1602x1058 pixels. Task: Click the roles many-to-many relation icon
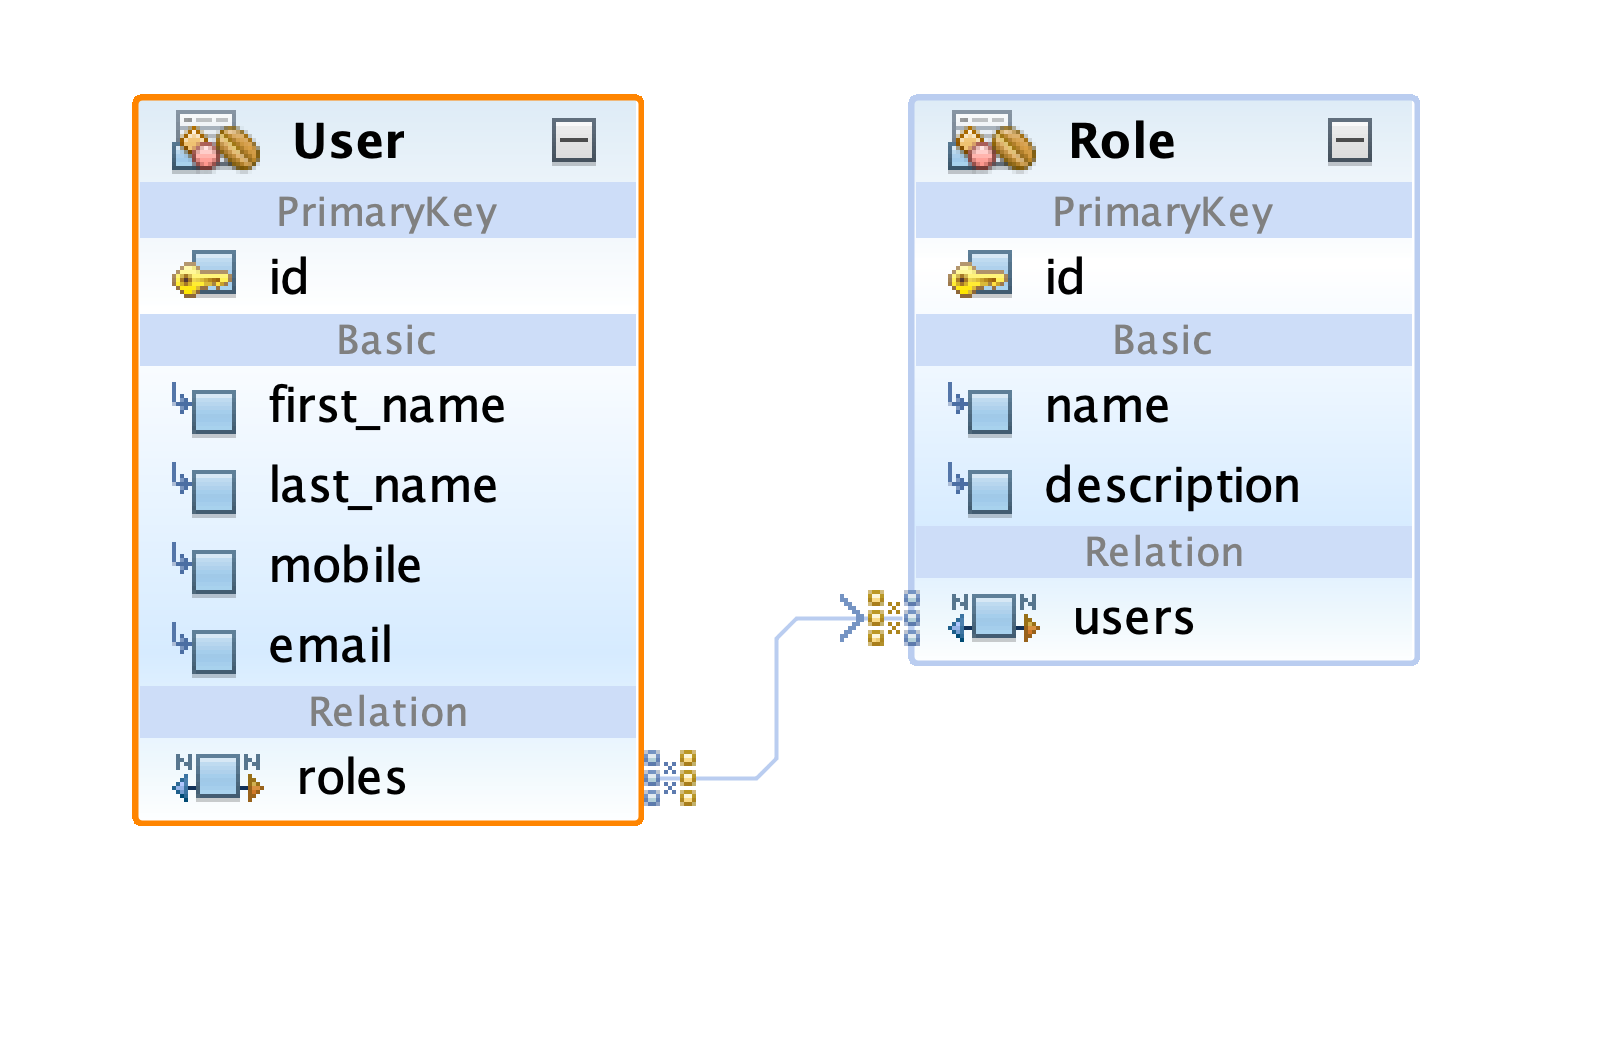(x=217, y=777)
